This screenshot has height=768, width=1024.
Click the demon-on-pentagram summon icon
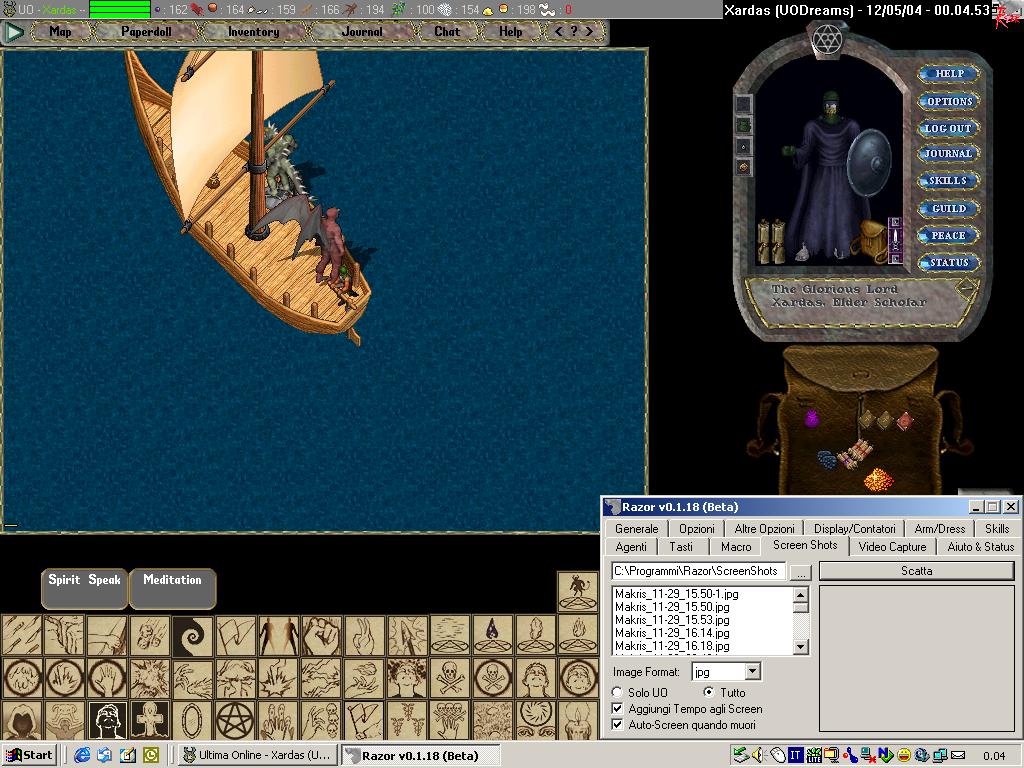577,592
